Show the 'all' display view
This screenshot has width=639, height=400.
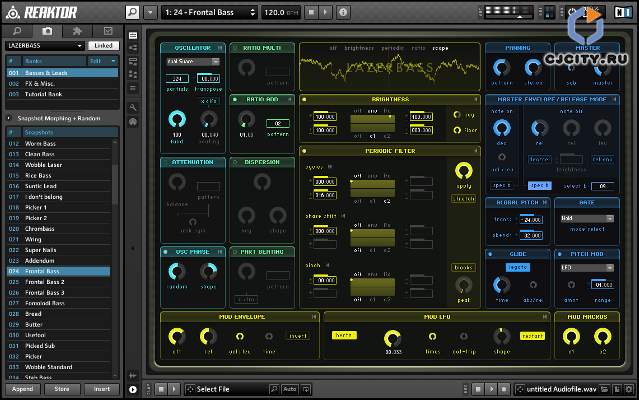pyautogui.click(x=333, y=48)
